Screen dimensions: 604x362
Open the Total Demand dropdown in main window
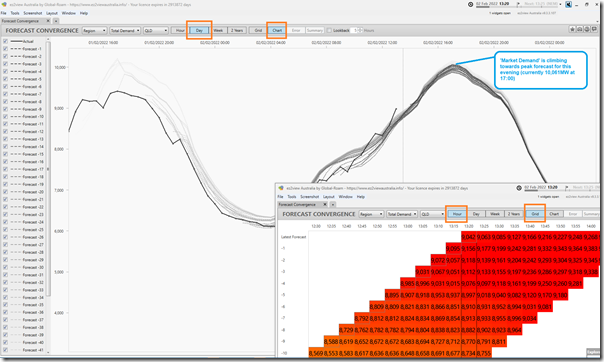tap(125, 30)
